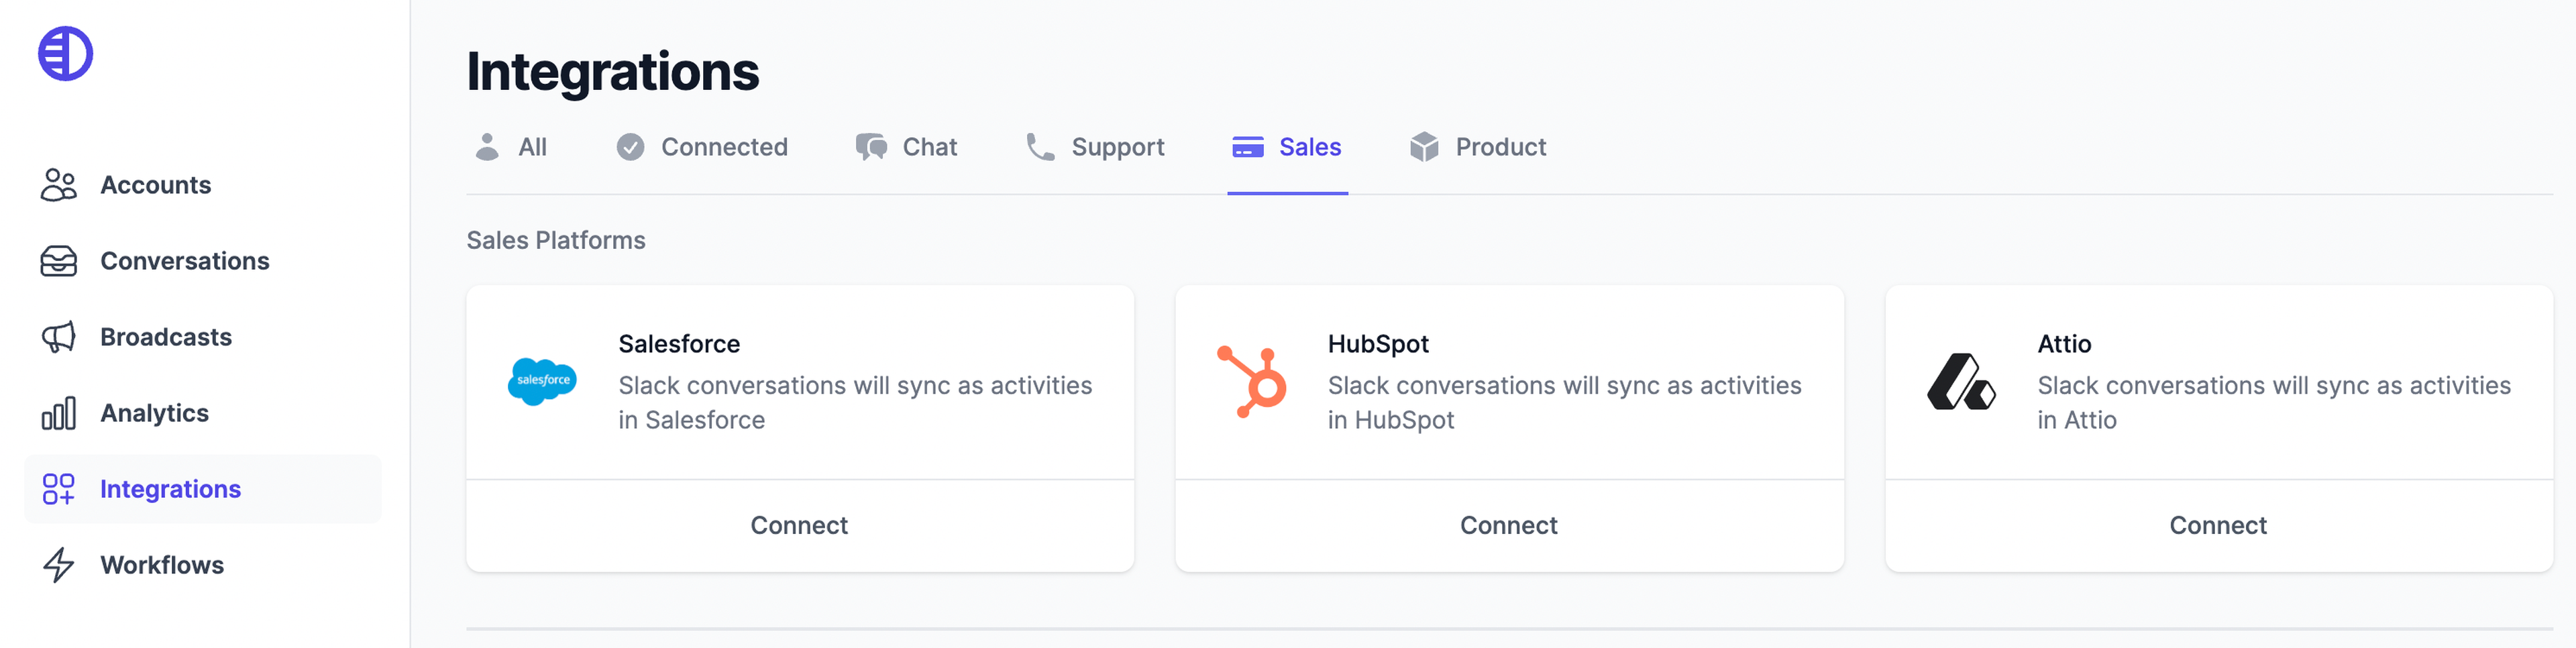
Task: Click the Salesforce cloud logo
Action: pyautogui.click(x=544, y=381)
